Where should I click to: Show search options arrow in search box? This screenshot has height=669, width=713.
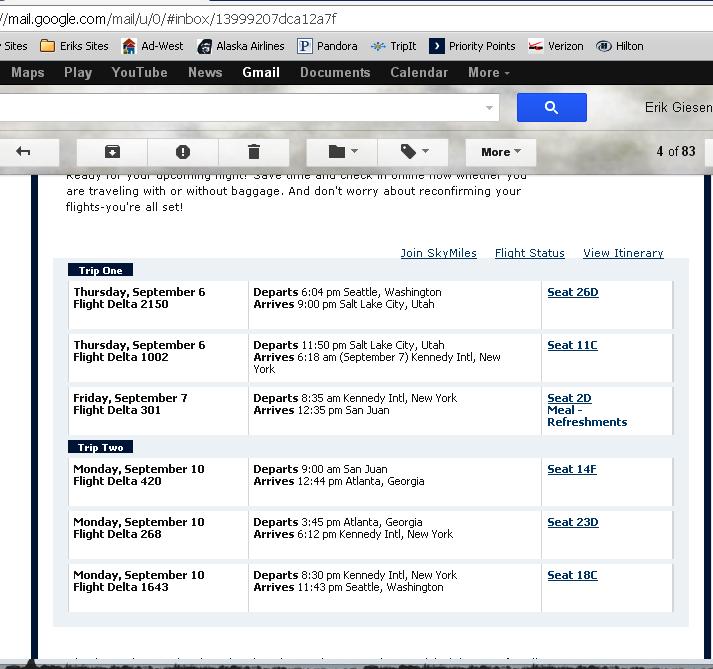click(x=490, y=107)
